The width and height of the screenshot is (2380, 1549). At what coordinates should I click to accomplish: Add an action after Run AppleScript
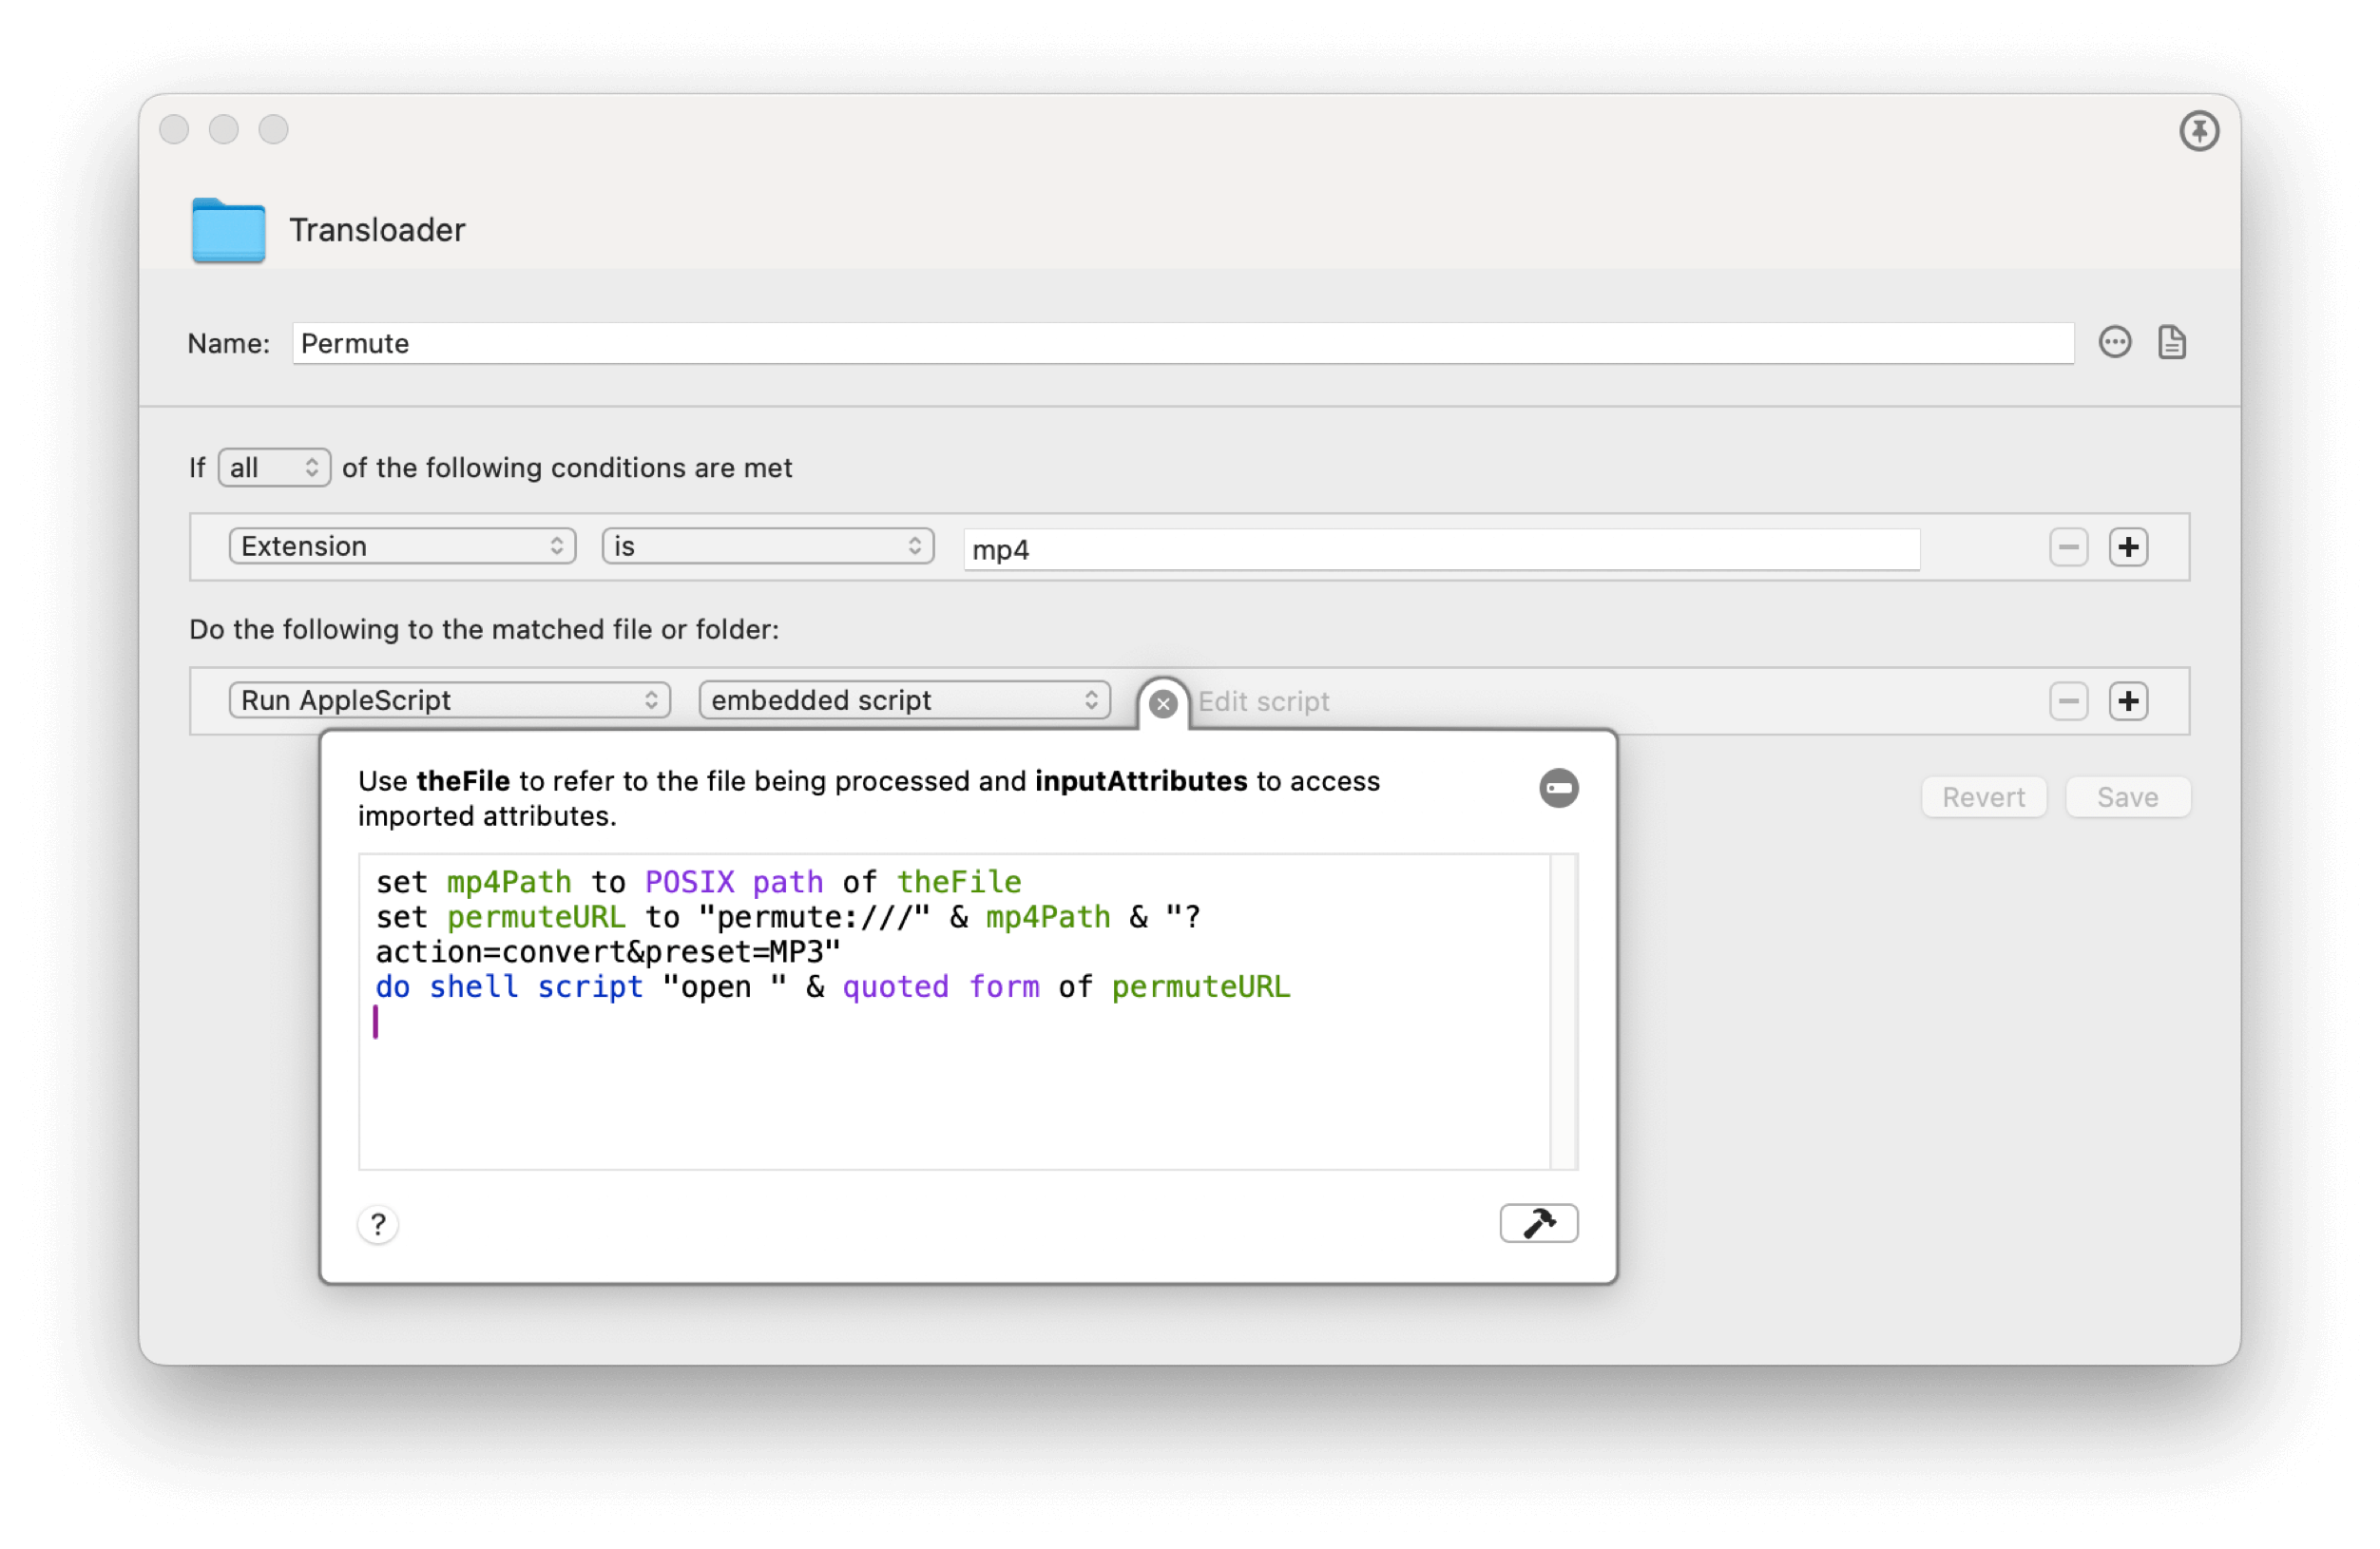tap(2128, 701)
